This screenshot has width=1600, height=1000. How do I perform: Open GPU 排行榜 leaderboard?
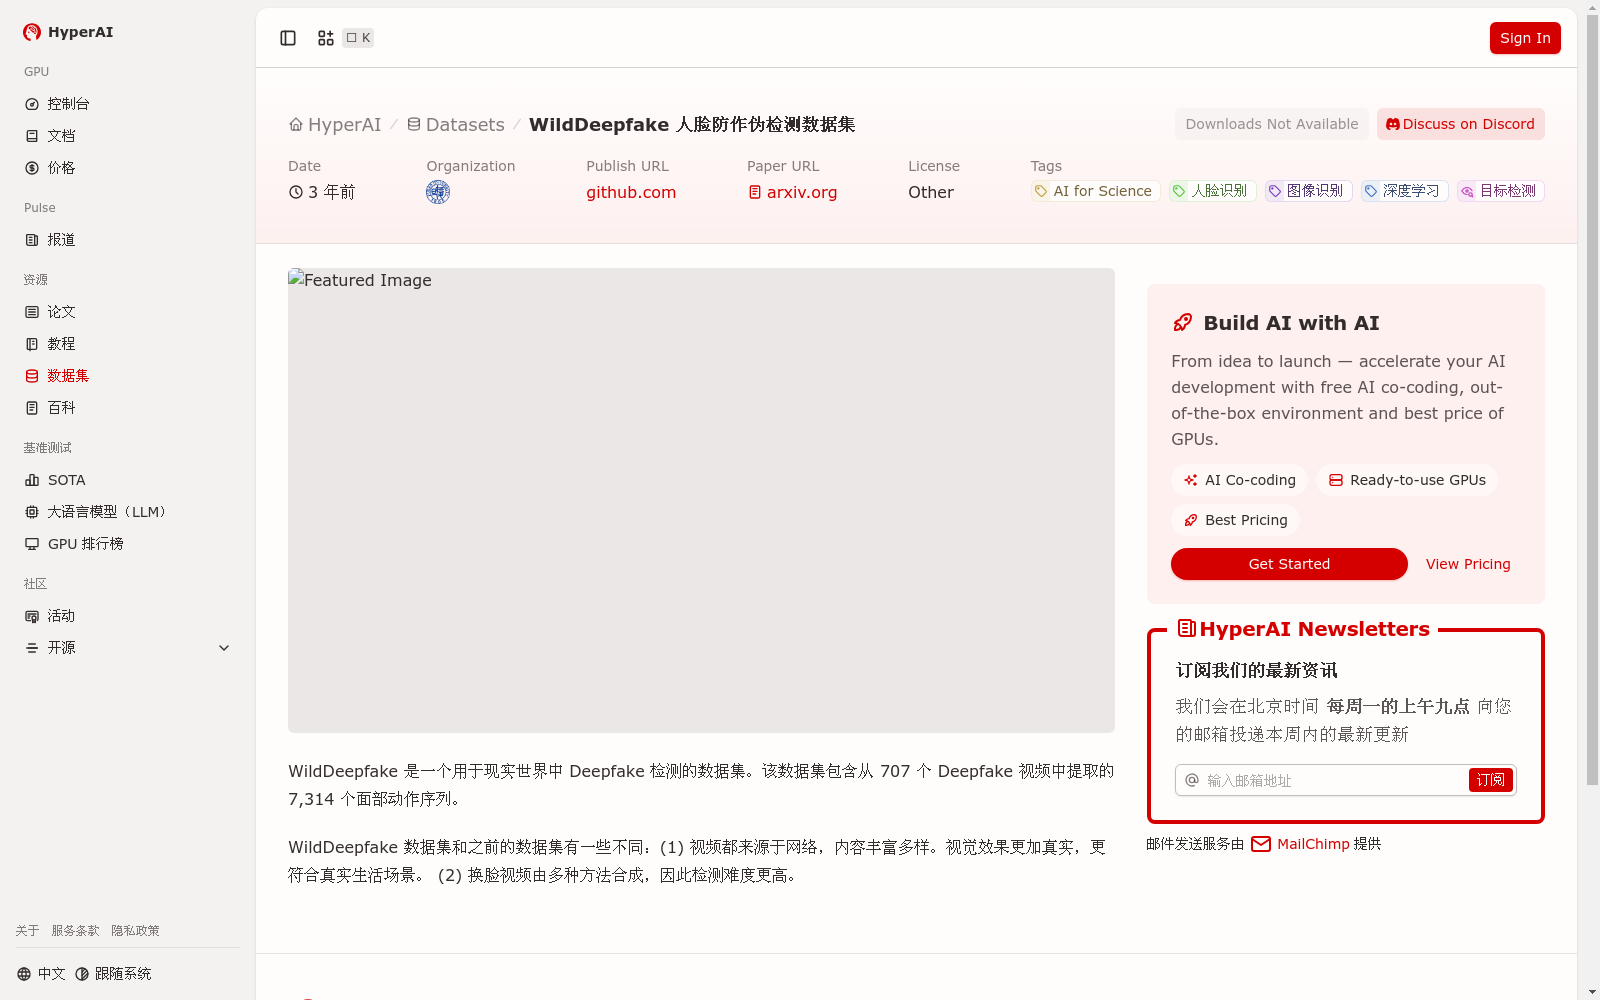pyautogui.click(x=128, y=544)
